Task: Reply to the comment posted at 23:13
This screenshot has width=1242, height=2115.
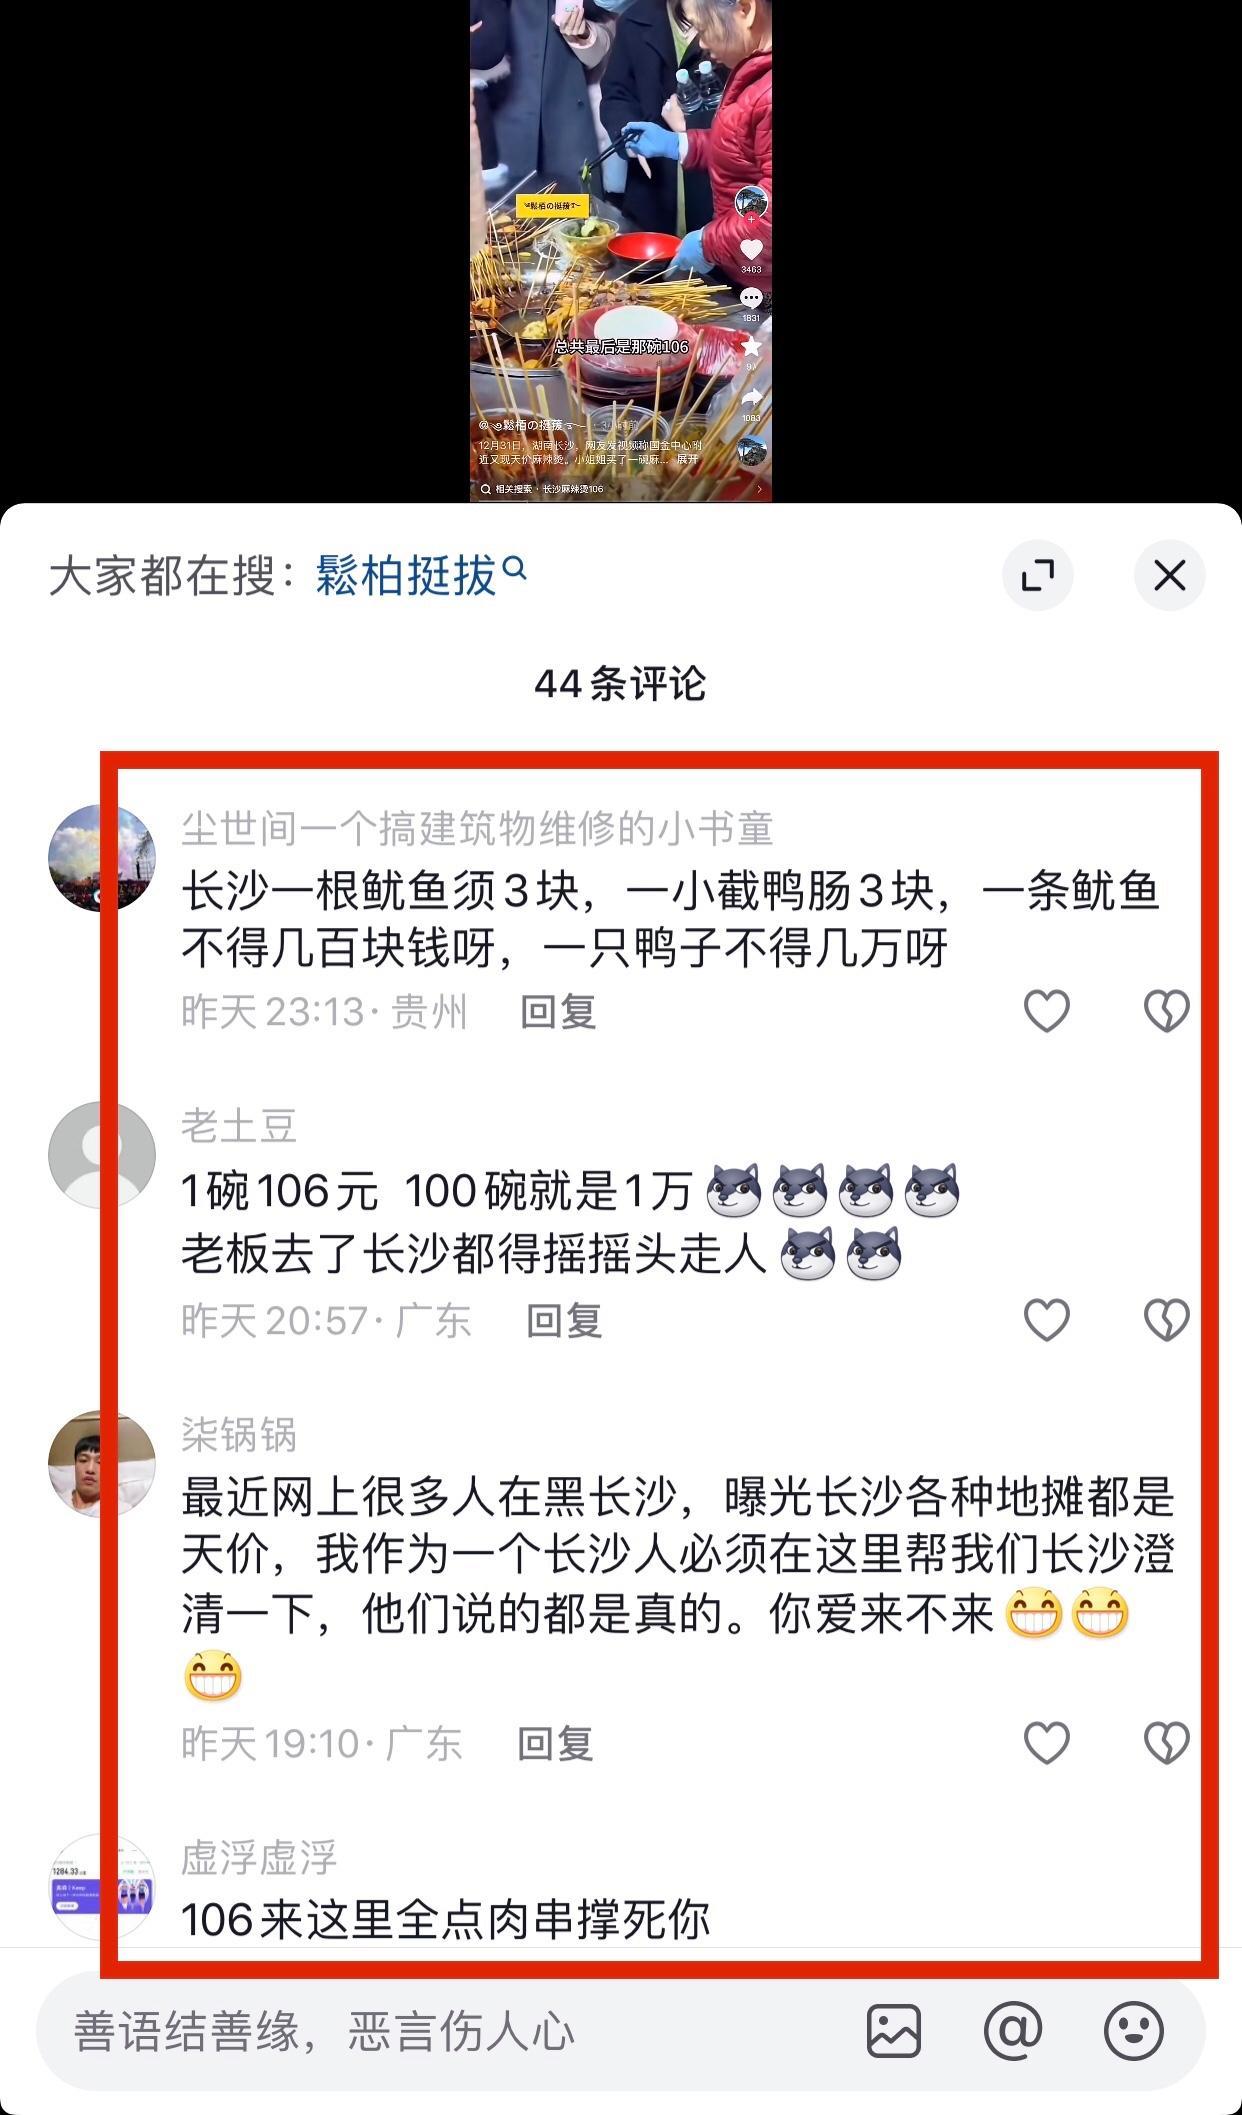Action: pos(558,1012)
